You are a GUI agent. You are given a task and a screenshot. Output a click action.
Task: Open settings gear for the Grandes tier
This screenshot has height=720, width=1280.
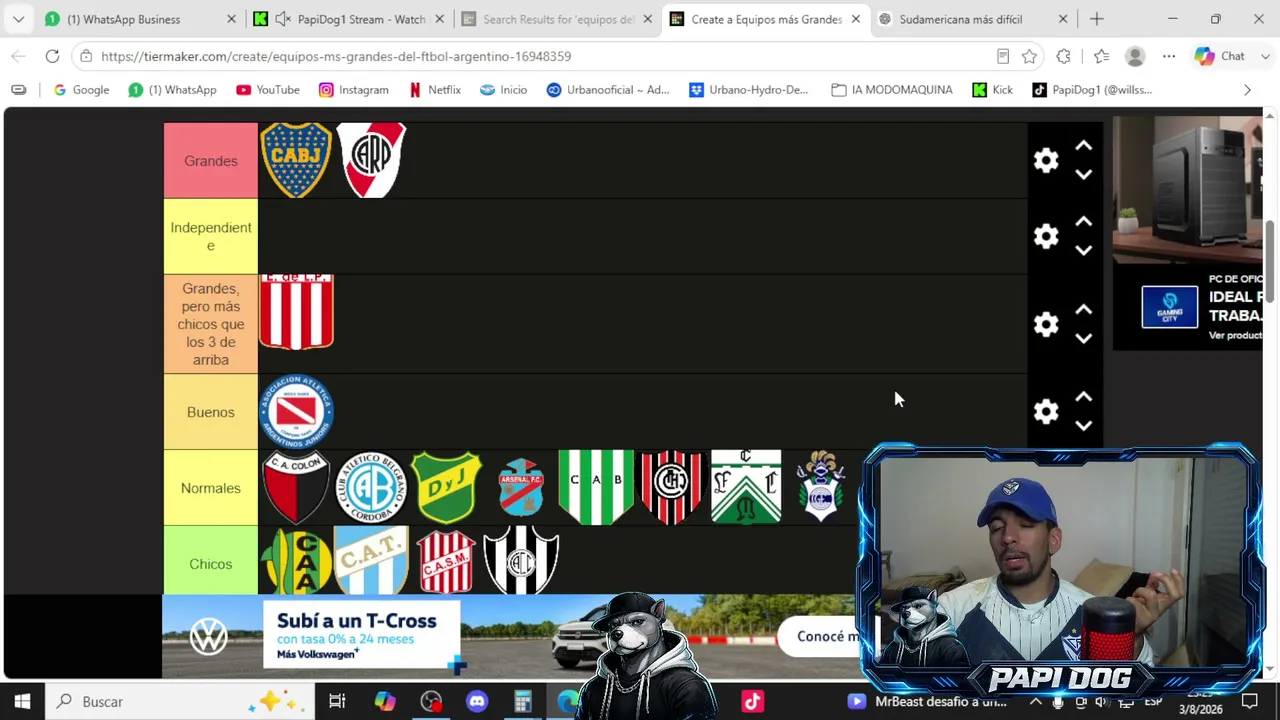[x=1046, y=160]
